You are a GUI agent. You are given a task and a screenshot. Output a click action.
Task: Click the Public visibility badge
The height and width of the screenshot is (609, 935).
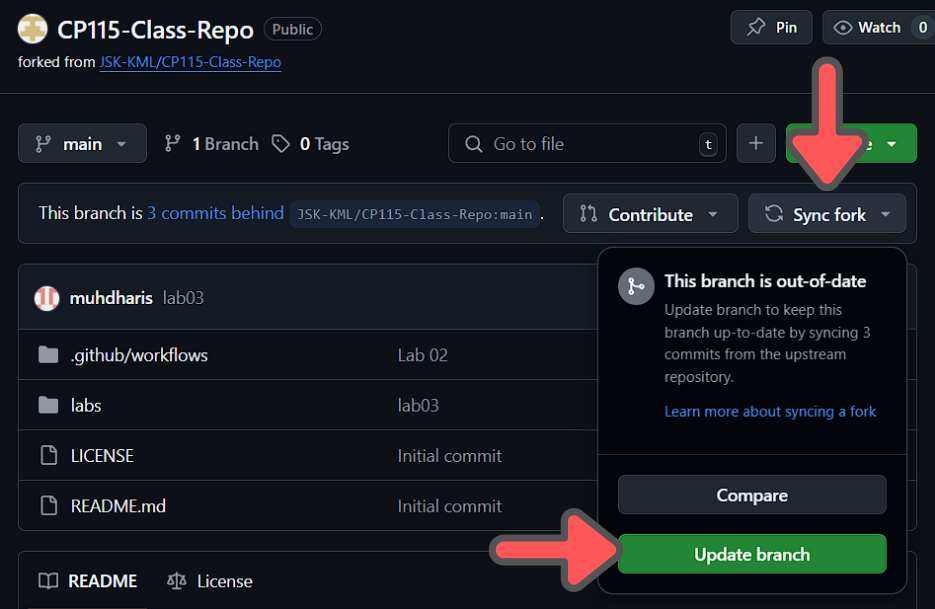pos(292,29)
